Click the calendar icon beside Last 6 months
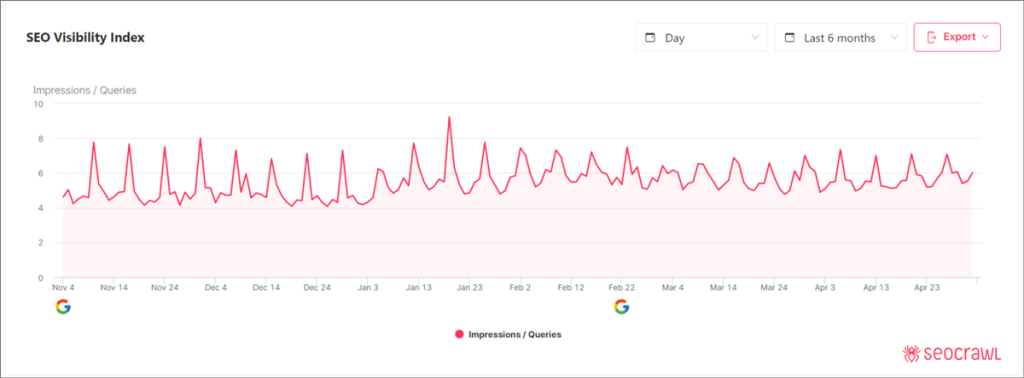Viewport: 1024px width, 378px height. point(790,38)
